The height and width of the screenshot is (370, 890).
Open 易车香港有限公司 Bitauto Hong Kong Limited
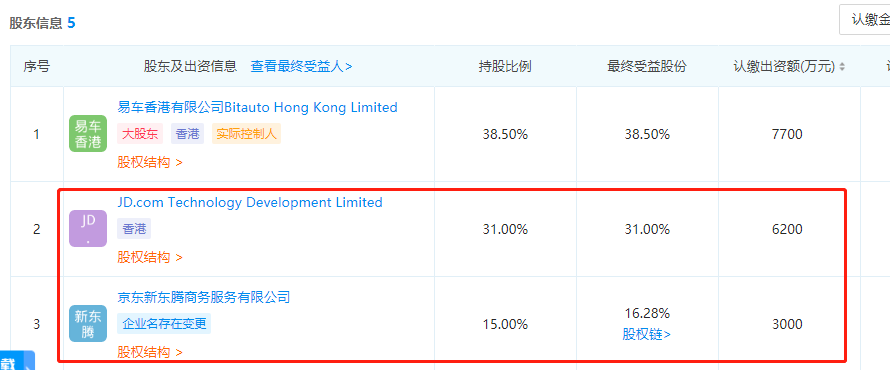click(x=257, y=107)
